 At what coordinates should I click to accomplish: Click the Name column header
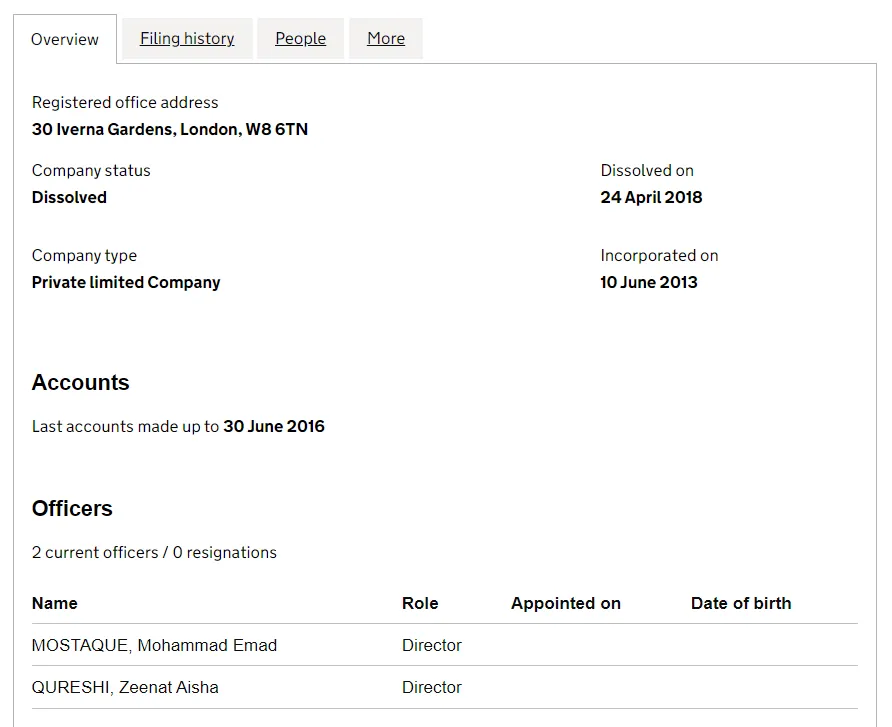(x=54, y=603)
